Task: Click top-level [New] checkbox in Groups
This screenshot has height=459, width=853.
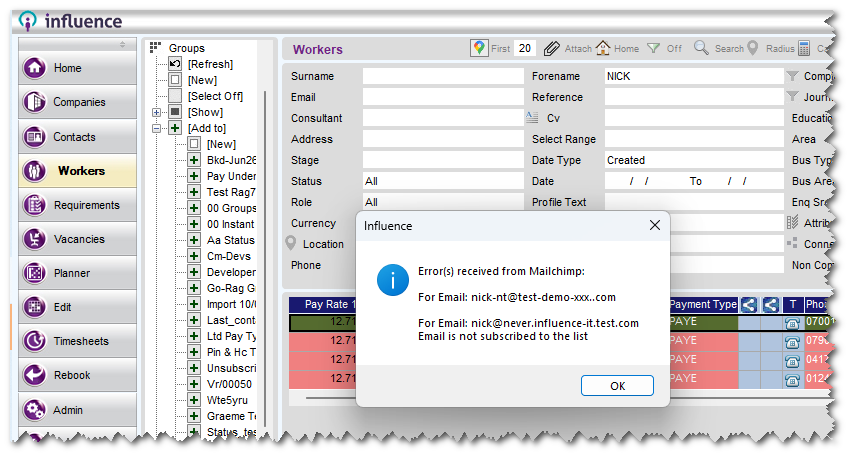Action: point(175,80)
